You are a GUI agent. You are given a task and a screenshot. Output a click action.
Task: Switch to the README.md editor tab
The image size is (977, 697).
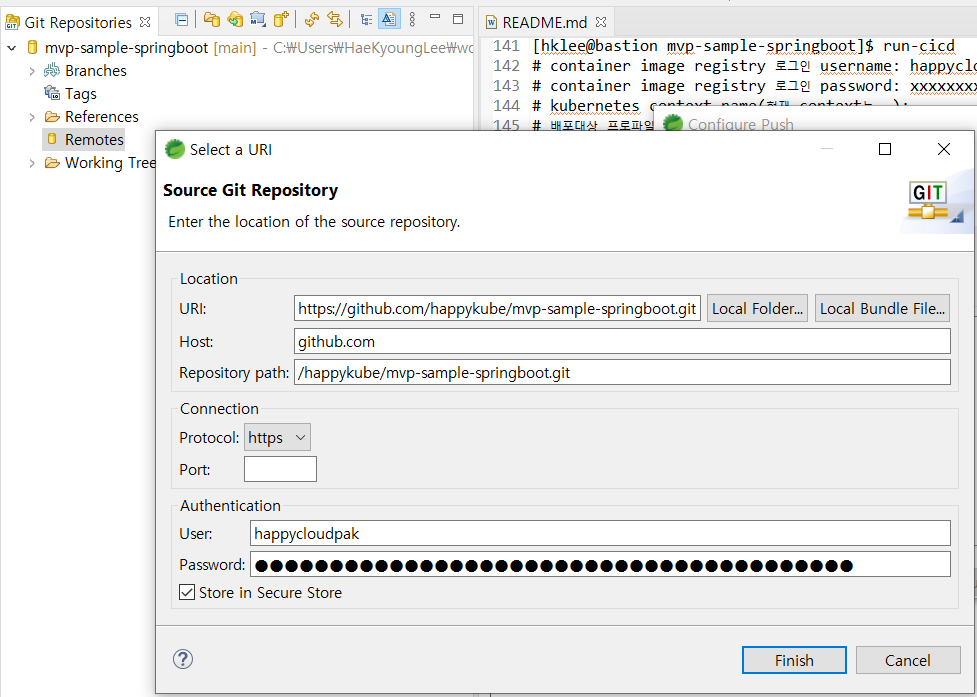pyautogui.click(x=545, y=22)
